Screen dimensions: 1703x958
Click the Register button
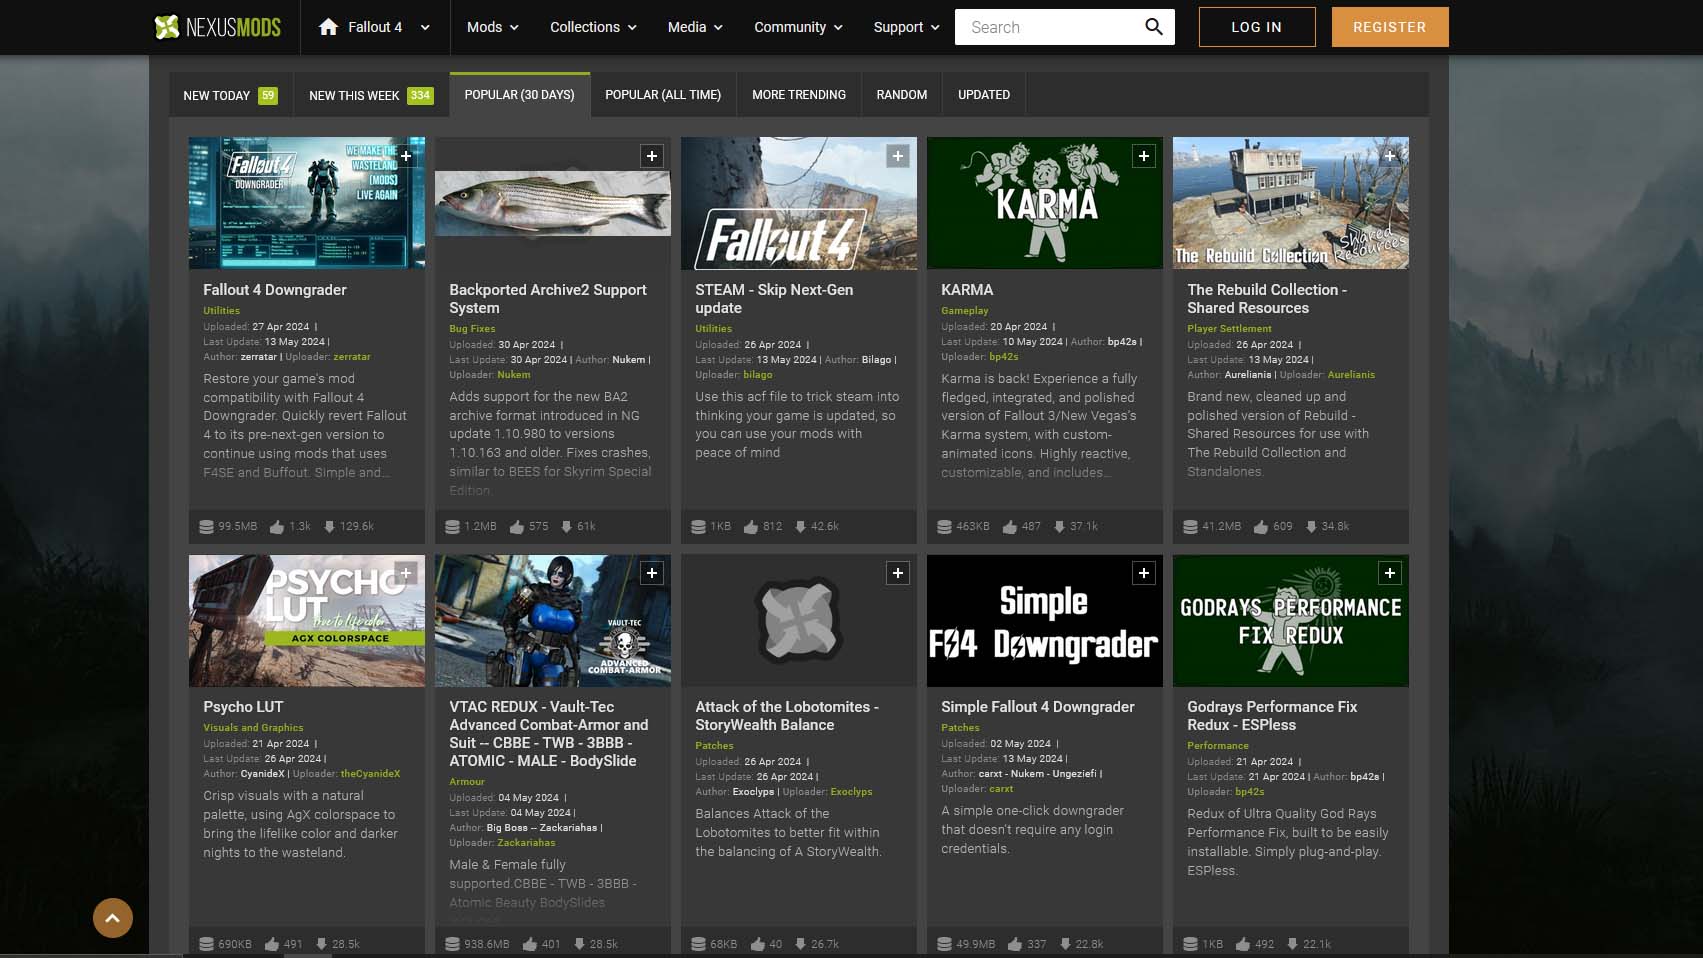[x=1390, y=27]
